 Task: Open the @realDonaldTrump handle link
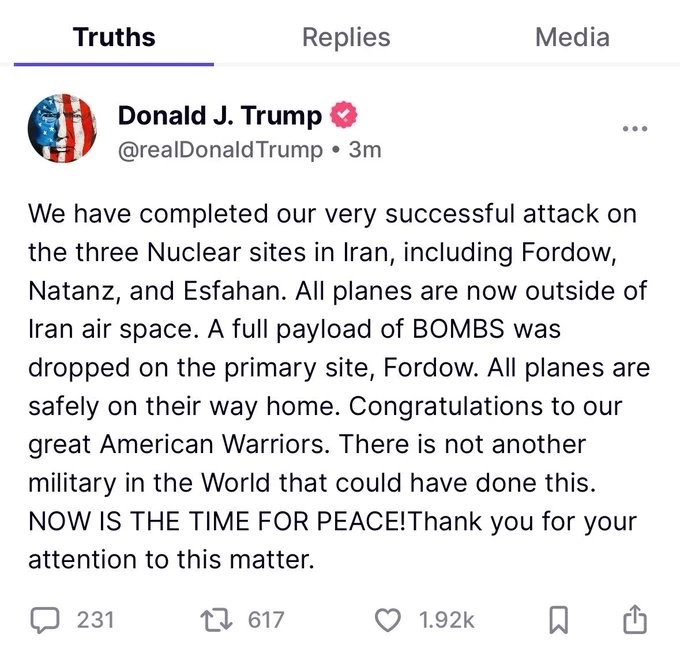click(x=221, y=149)
